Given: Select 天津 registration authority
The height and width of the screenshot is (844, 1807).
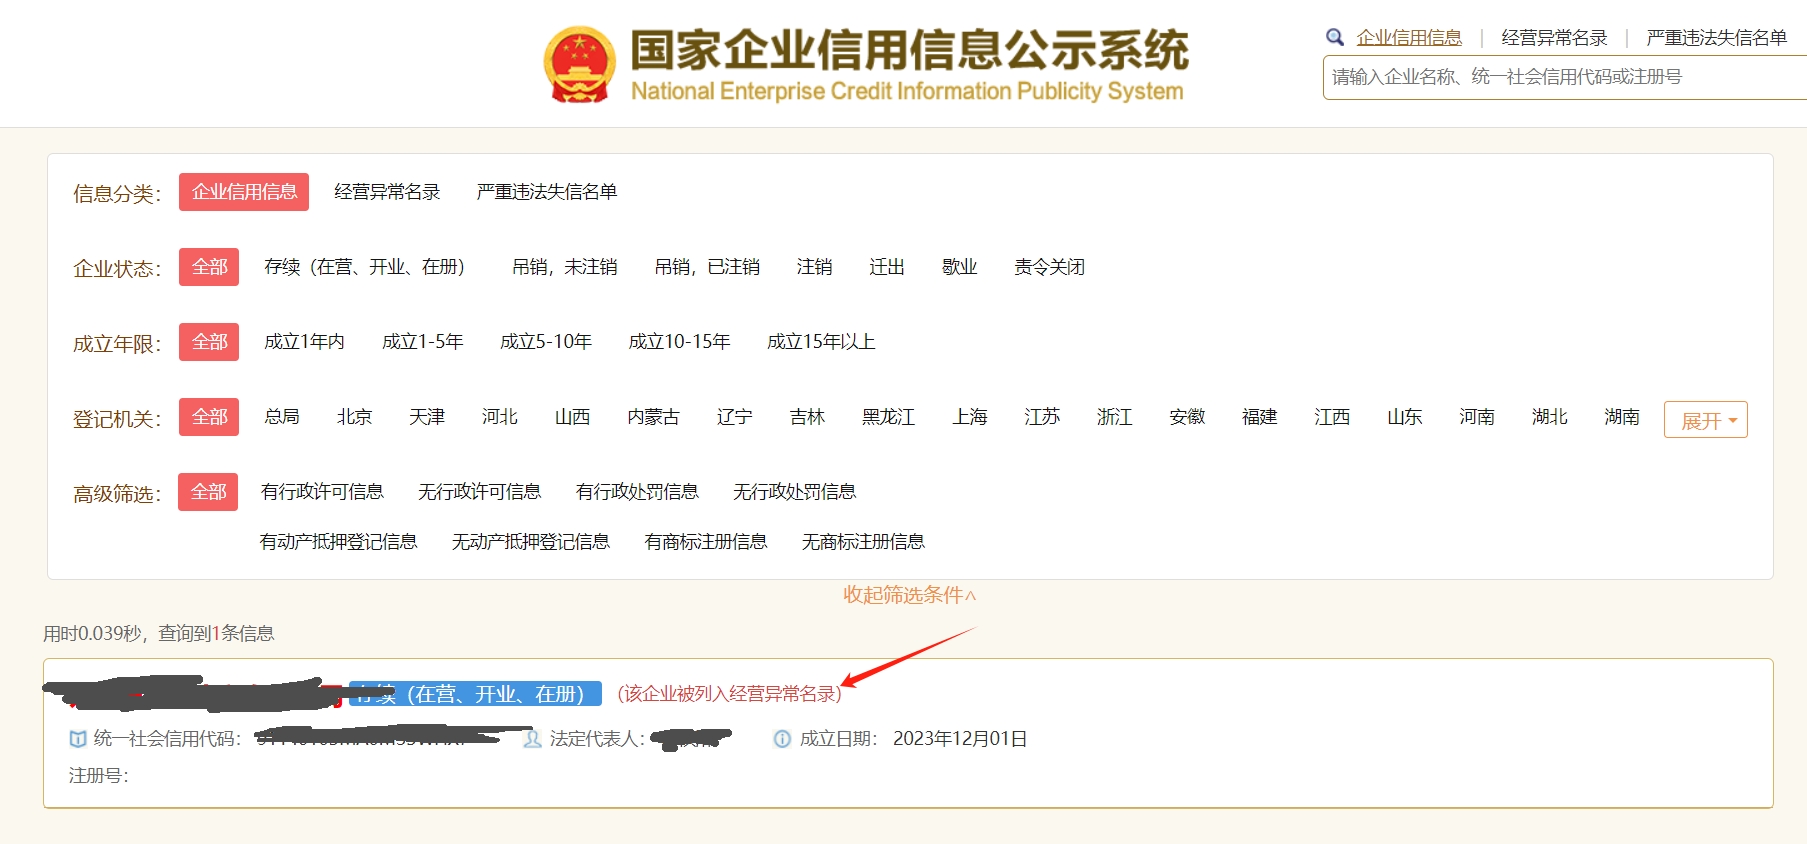Looking at the screenshot, I should point(427,417).
